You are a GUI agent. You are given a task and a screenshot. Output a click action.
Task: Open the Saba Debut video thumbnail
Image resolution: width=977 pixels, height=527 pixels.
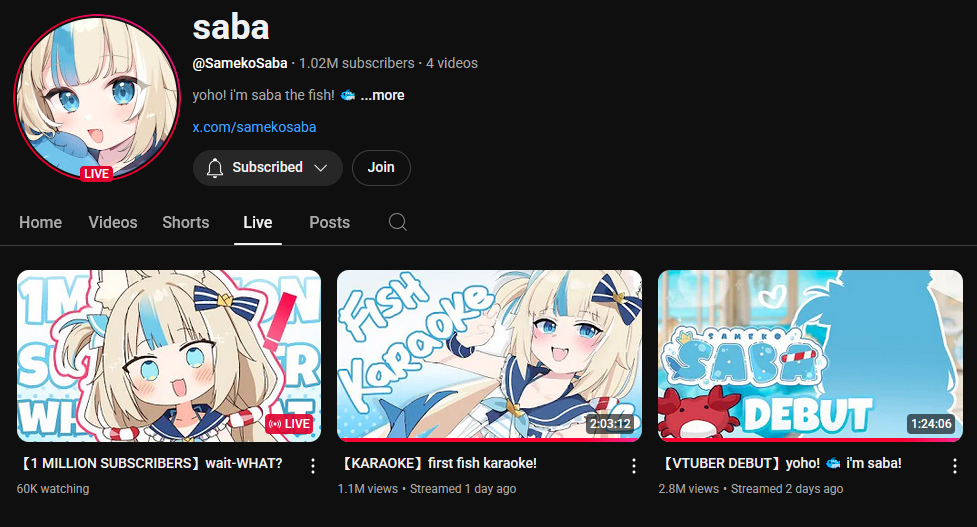[x=810, y=356]
